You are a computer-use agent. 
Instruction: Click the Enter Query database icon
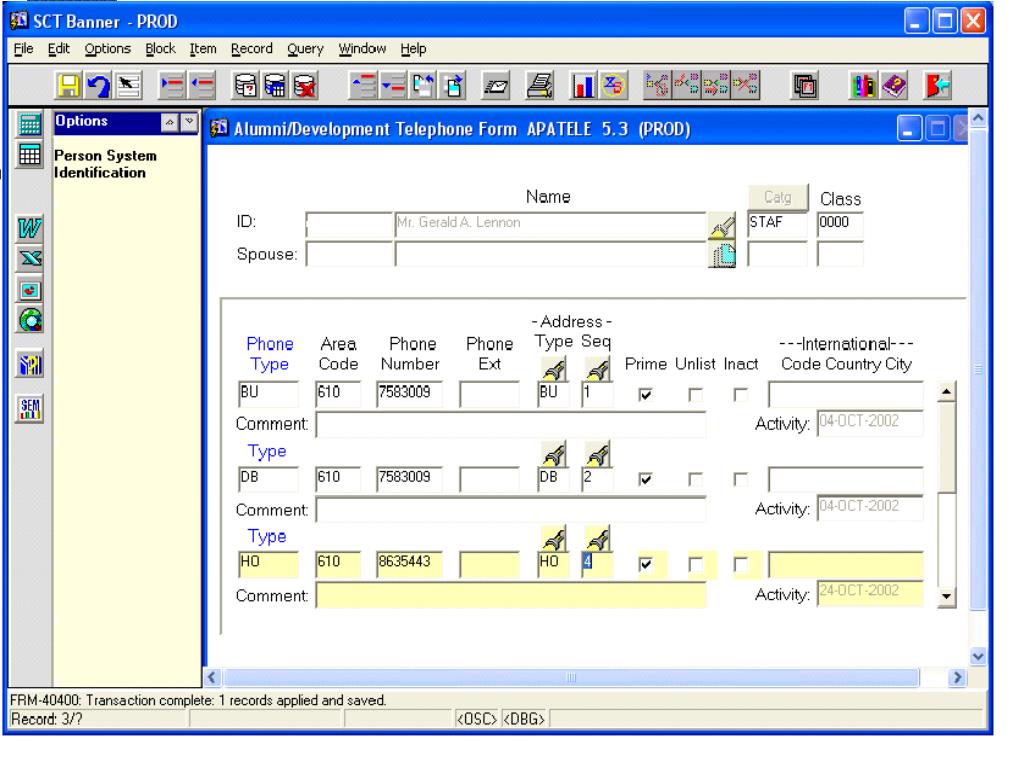click(x=246, y=86)
